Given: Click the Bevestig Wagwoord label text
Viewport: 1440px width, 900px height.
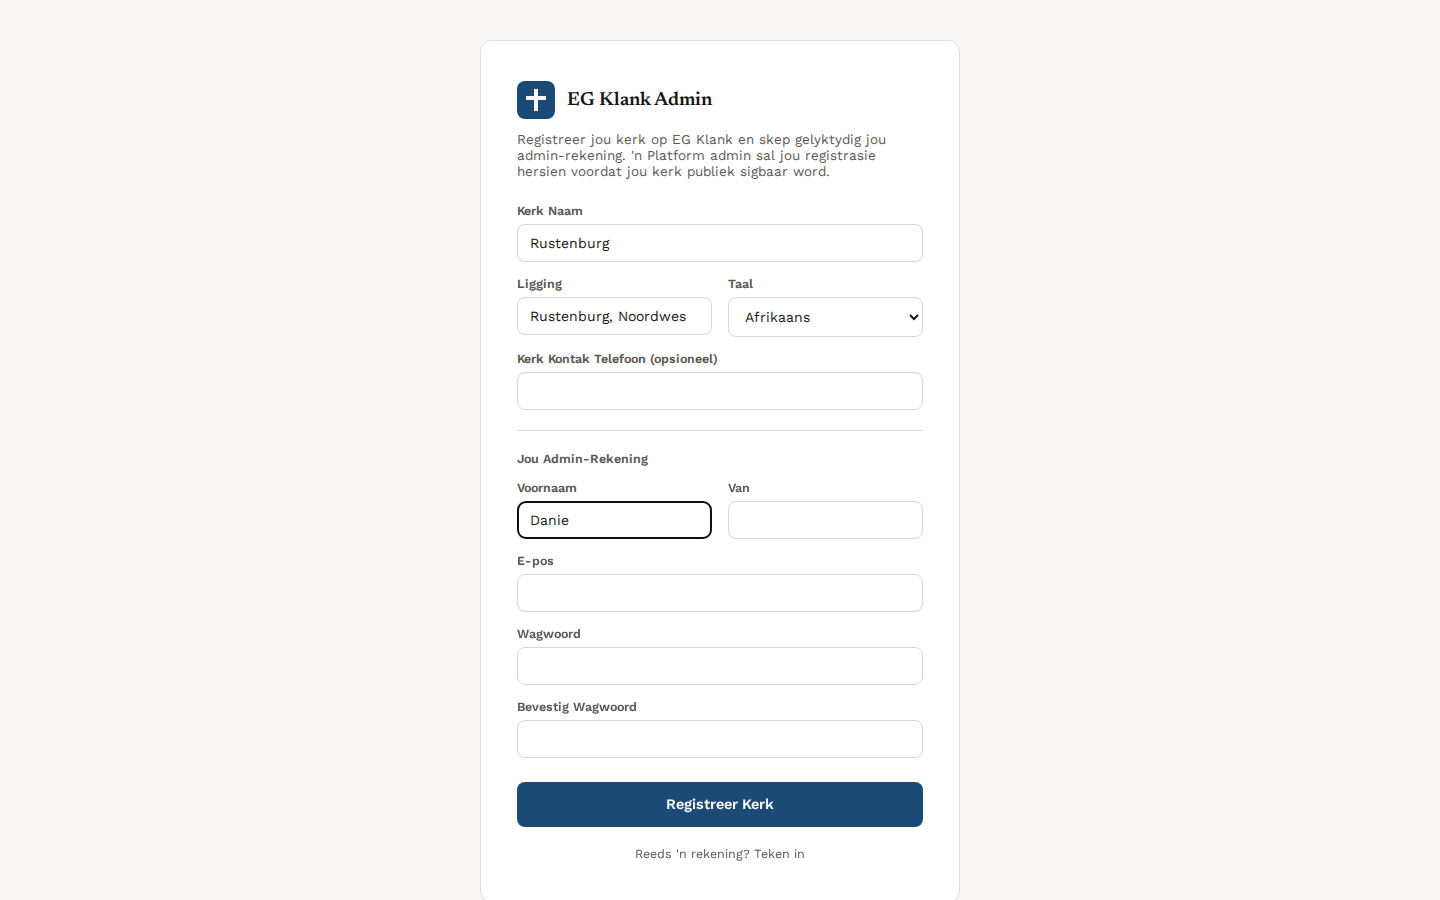Looking at the screenshot, I should [577, 707].
